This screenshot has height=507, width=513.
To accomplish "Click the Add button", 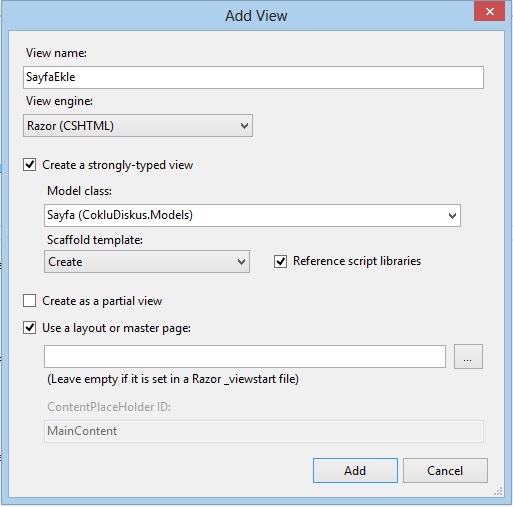I will tap(355, 471).
